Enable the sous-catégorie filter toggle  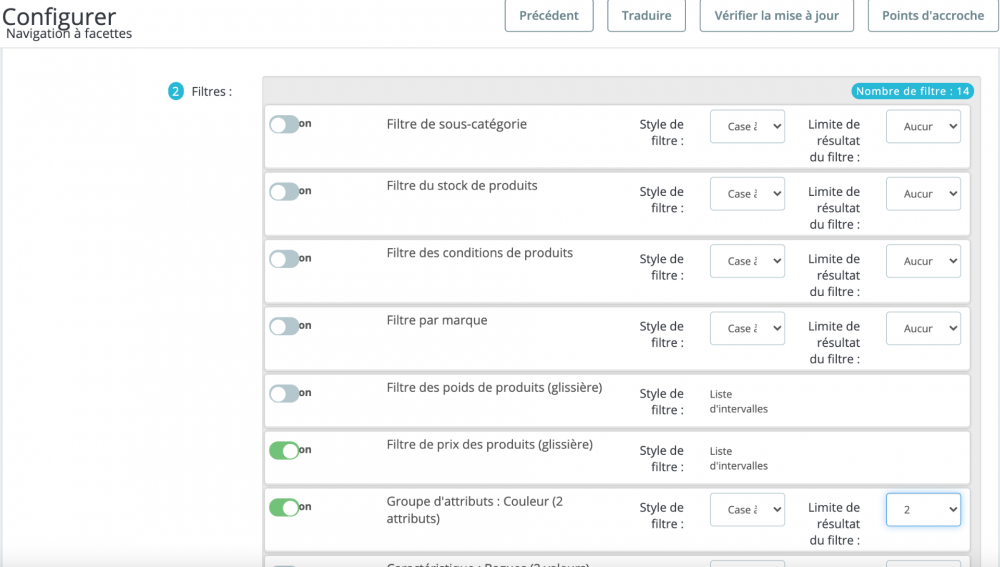coord(284,125)
